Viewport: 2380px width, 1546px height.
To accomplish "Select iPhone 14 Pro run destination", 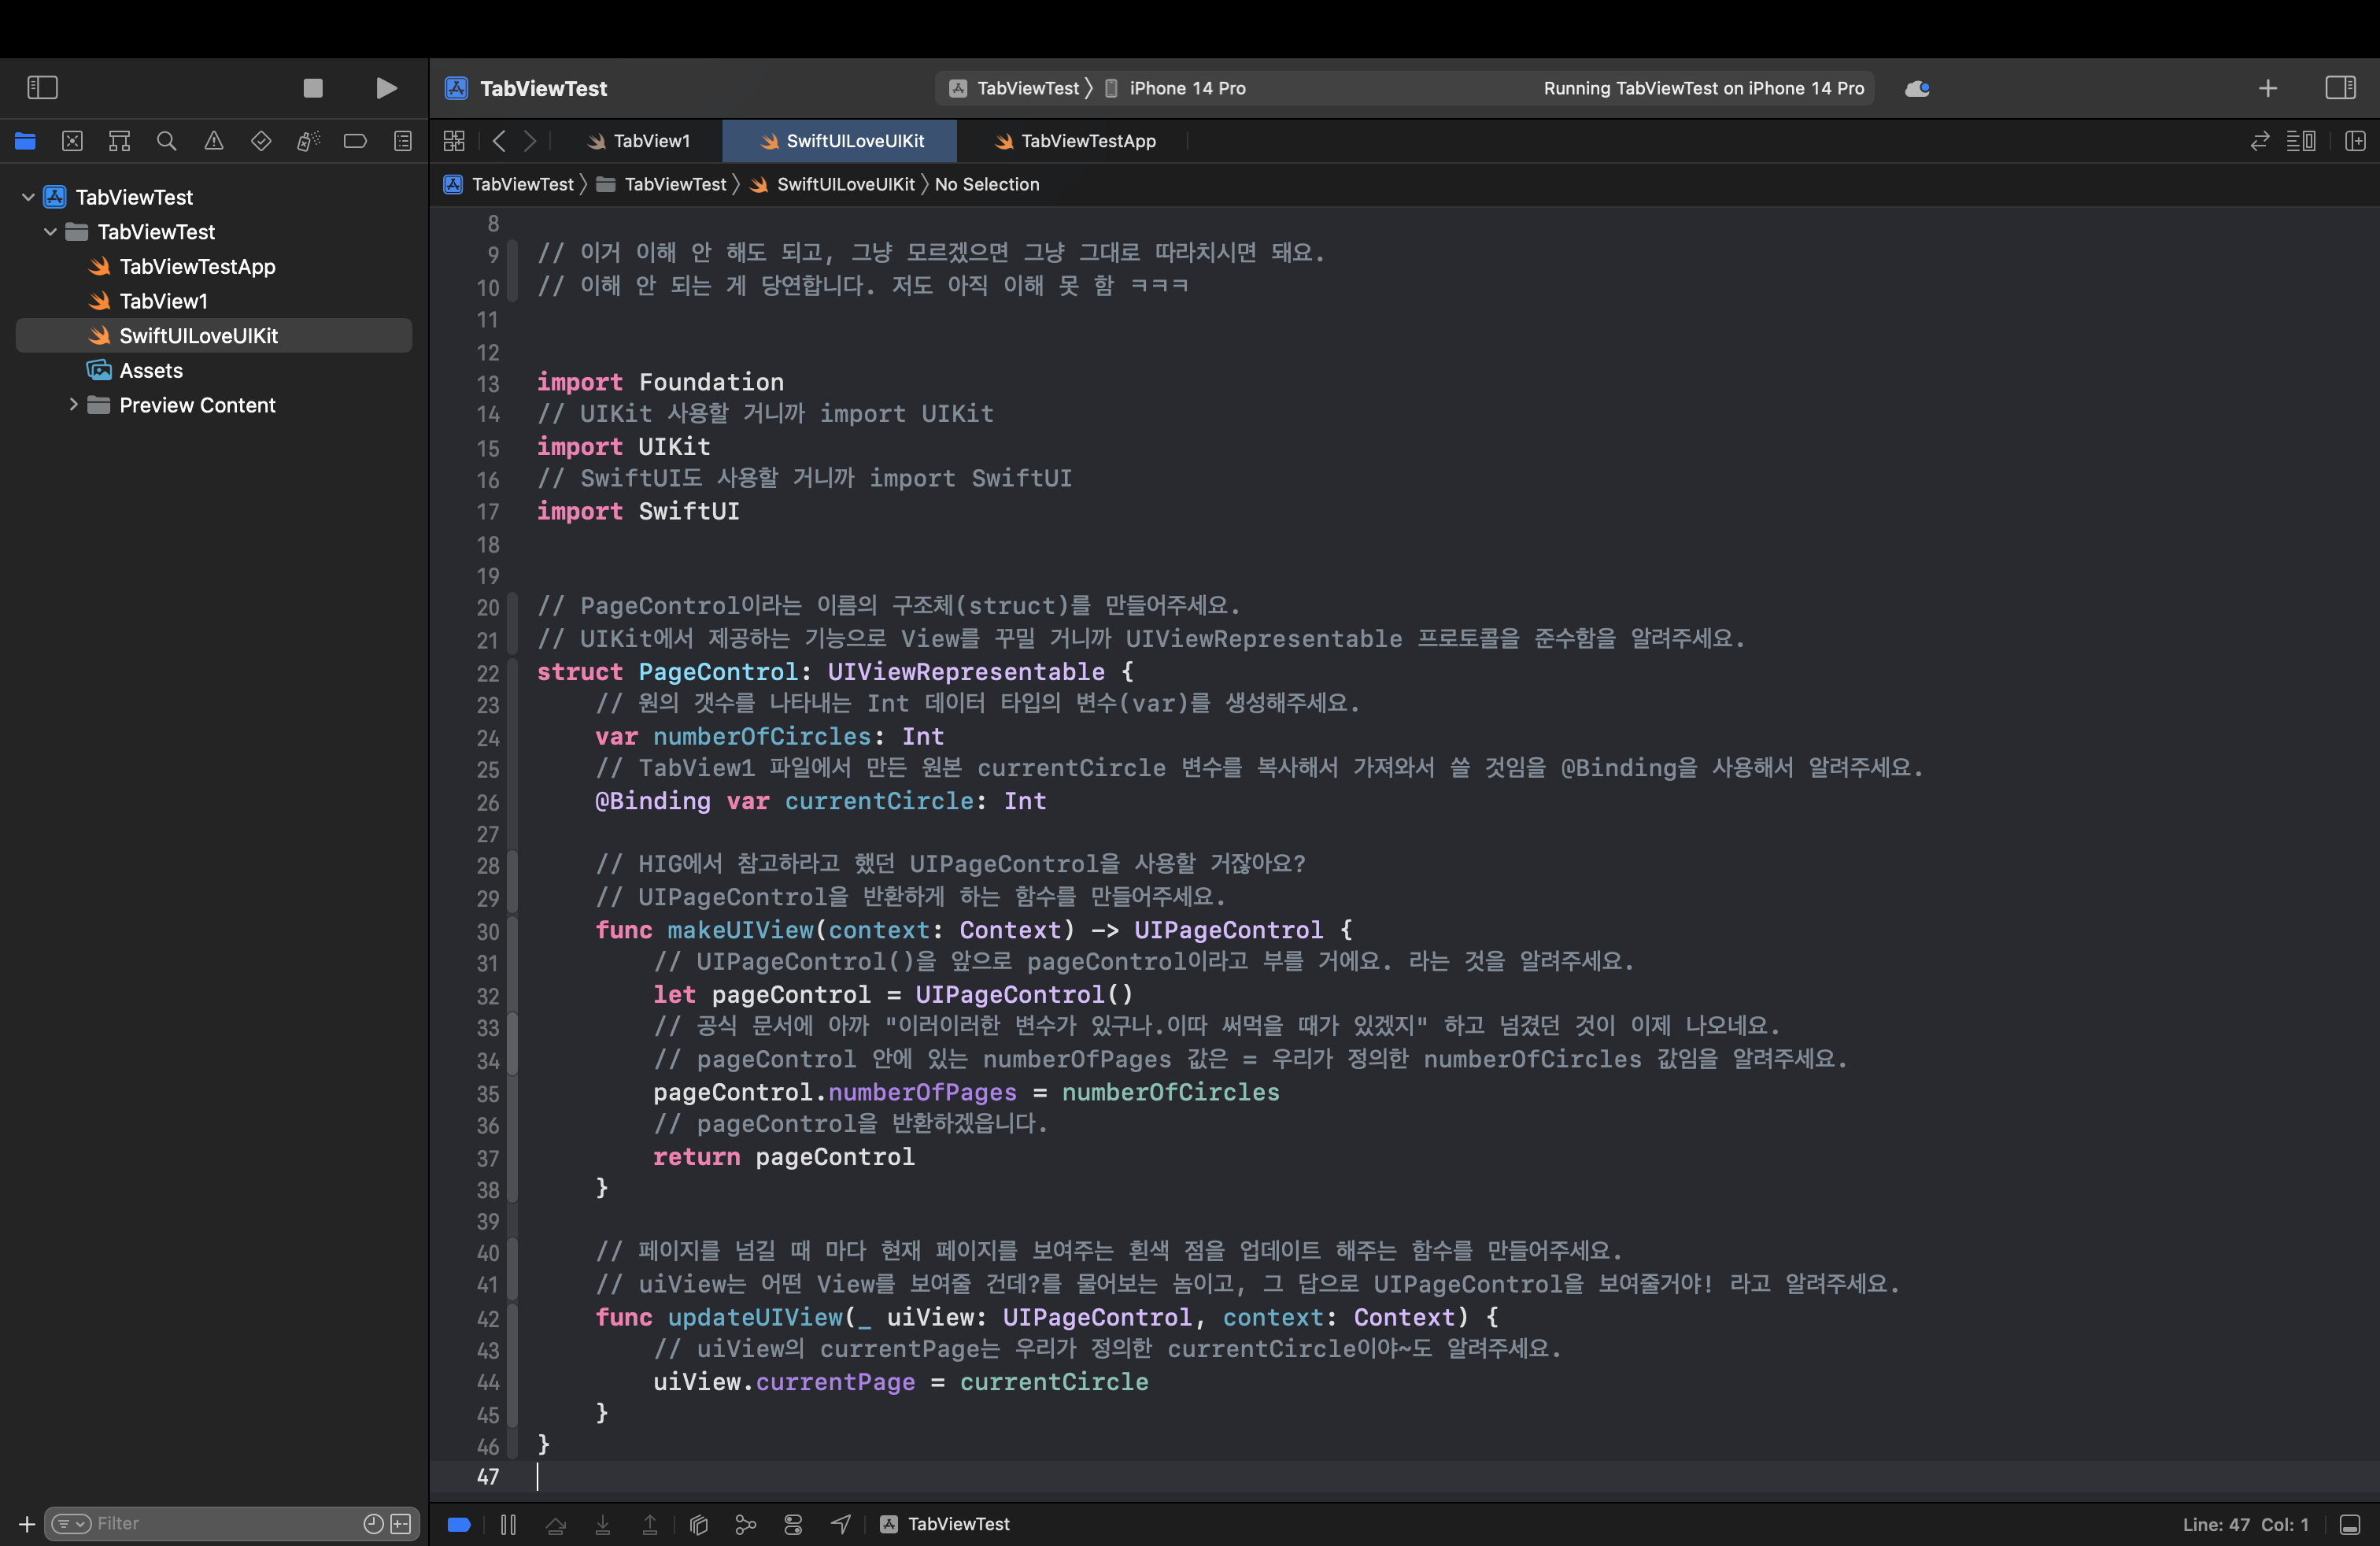I will click(x=1186, y=88).
